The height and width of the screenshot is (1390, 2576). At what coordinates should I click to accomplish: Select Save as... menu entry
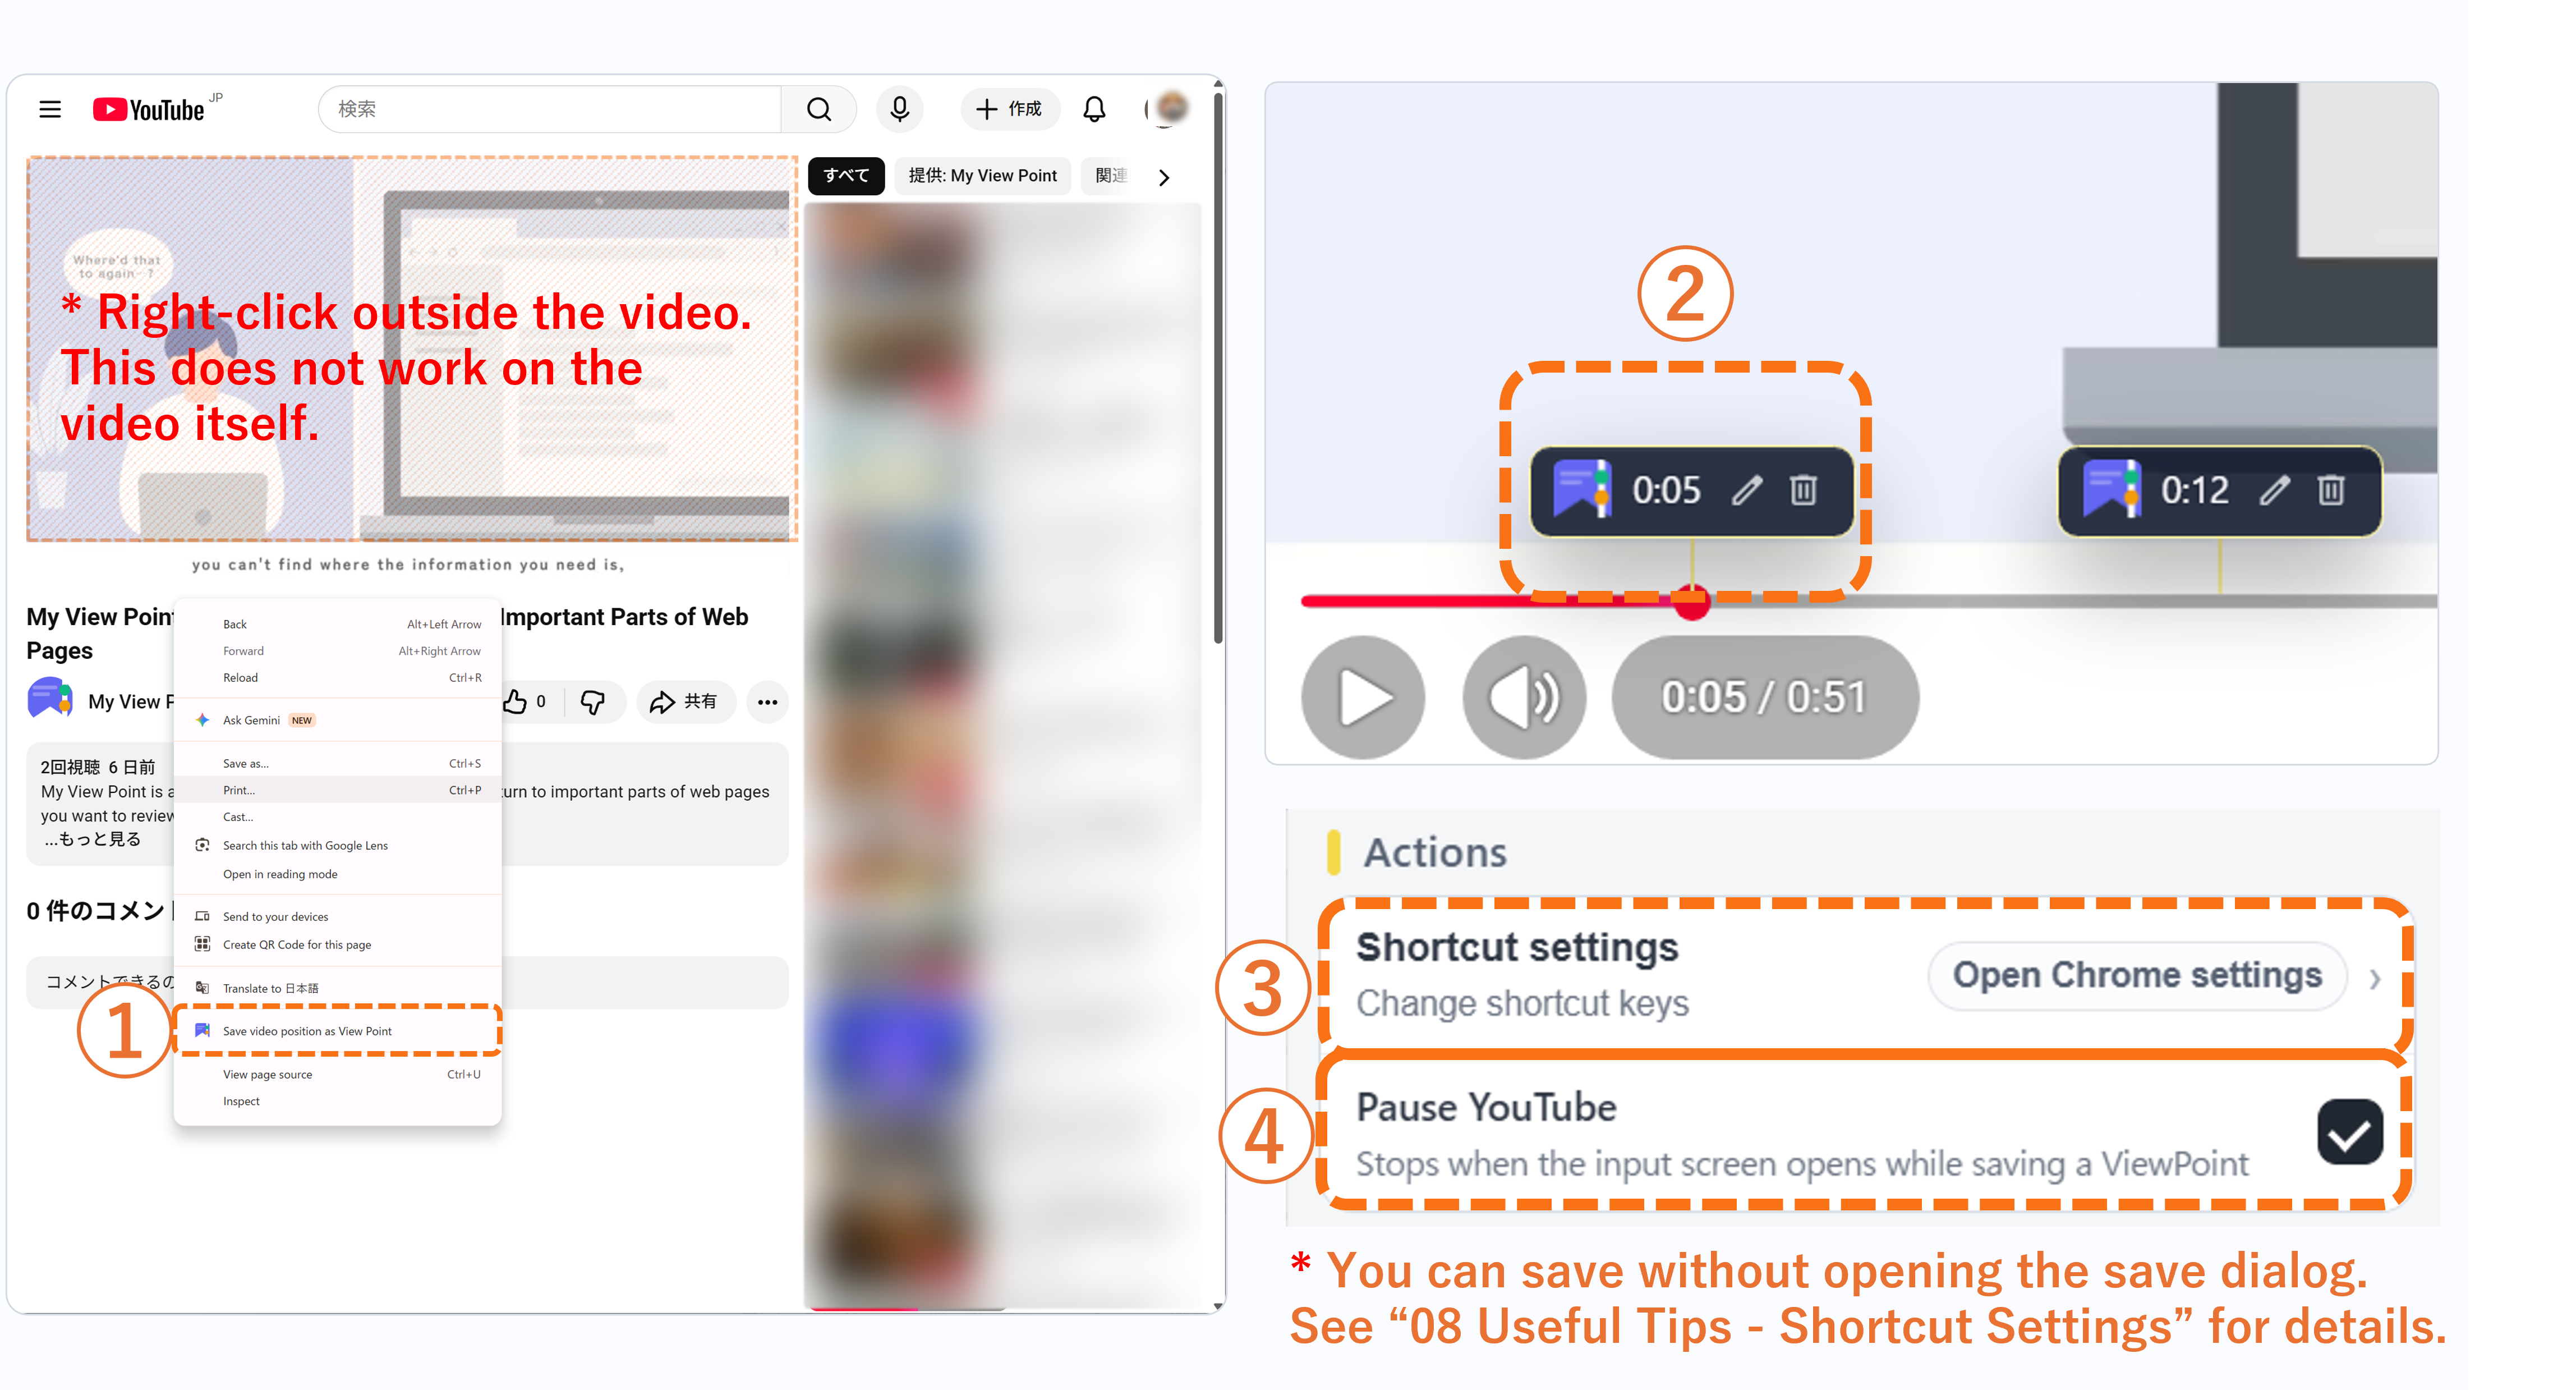pyautogui.click(x=338, y=763)
